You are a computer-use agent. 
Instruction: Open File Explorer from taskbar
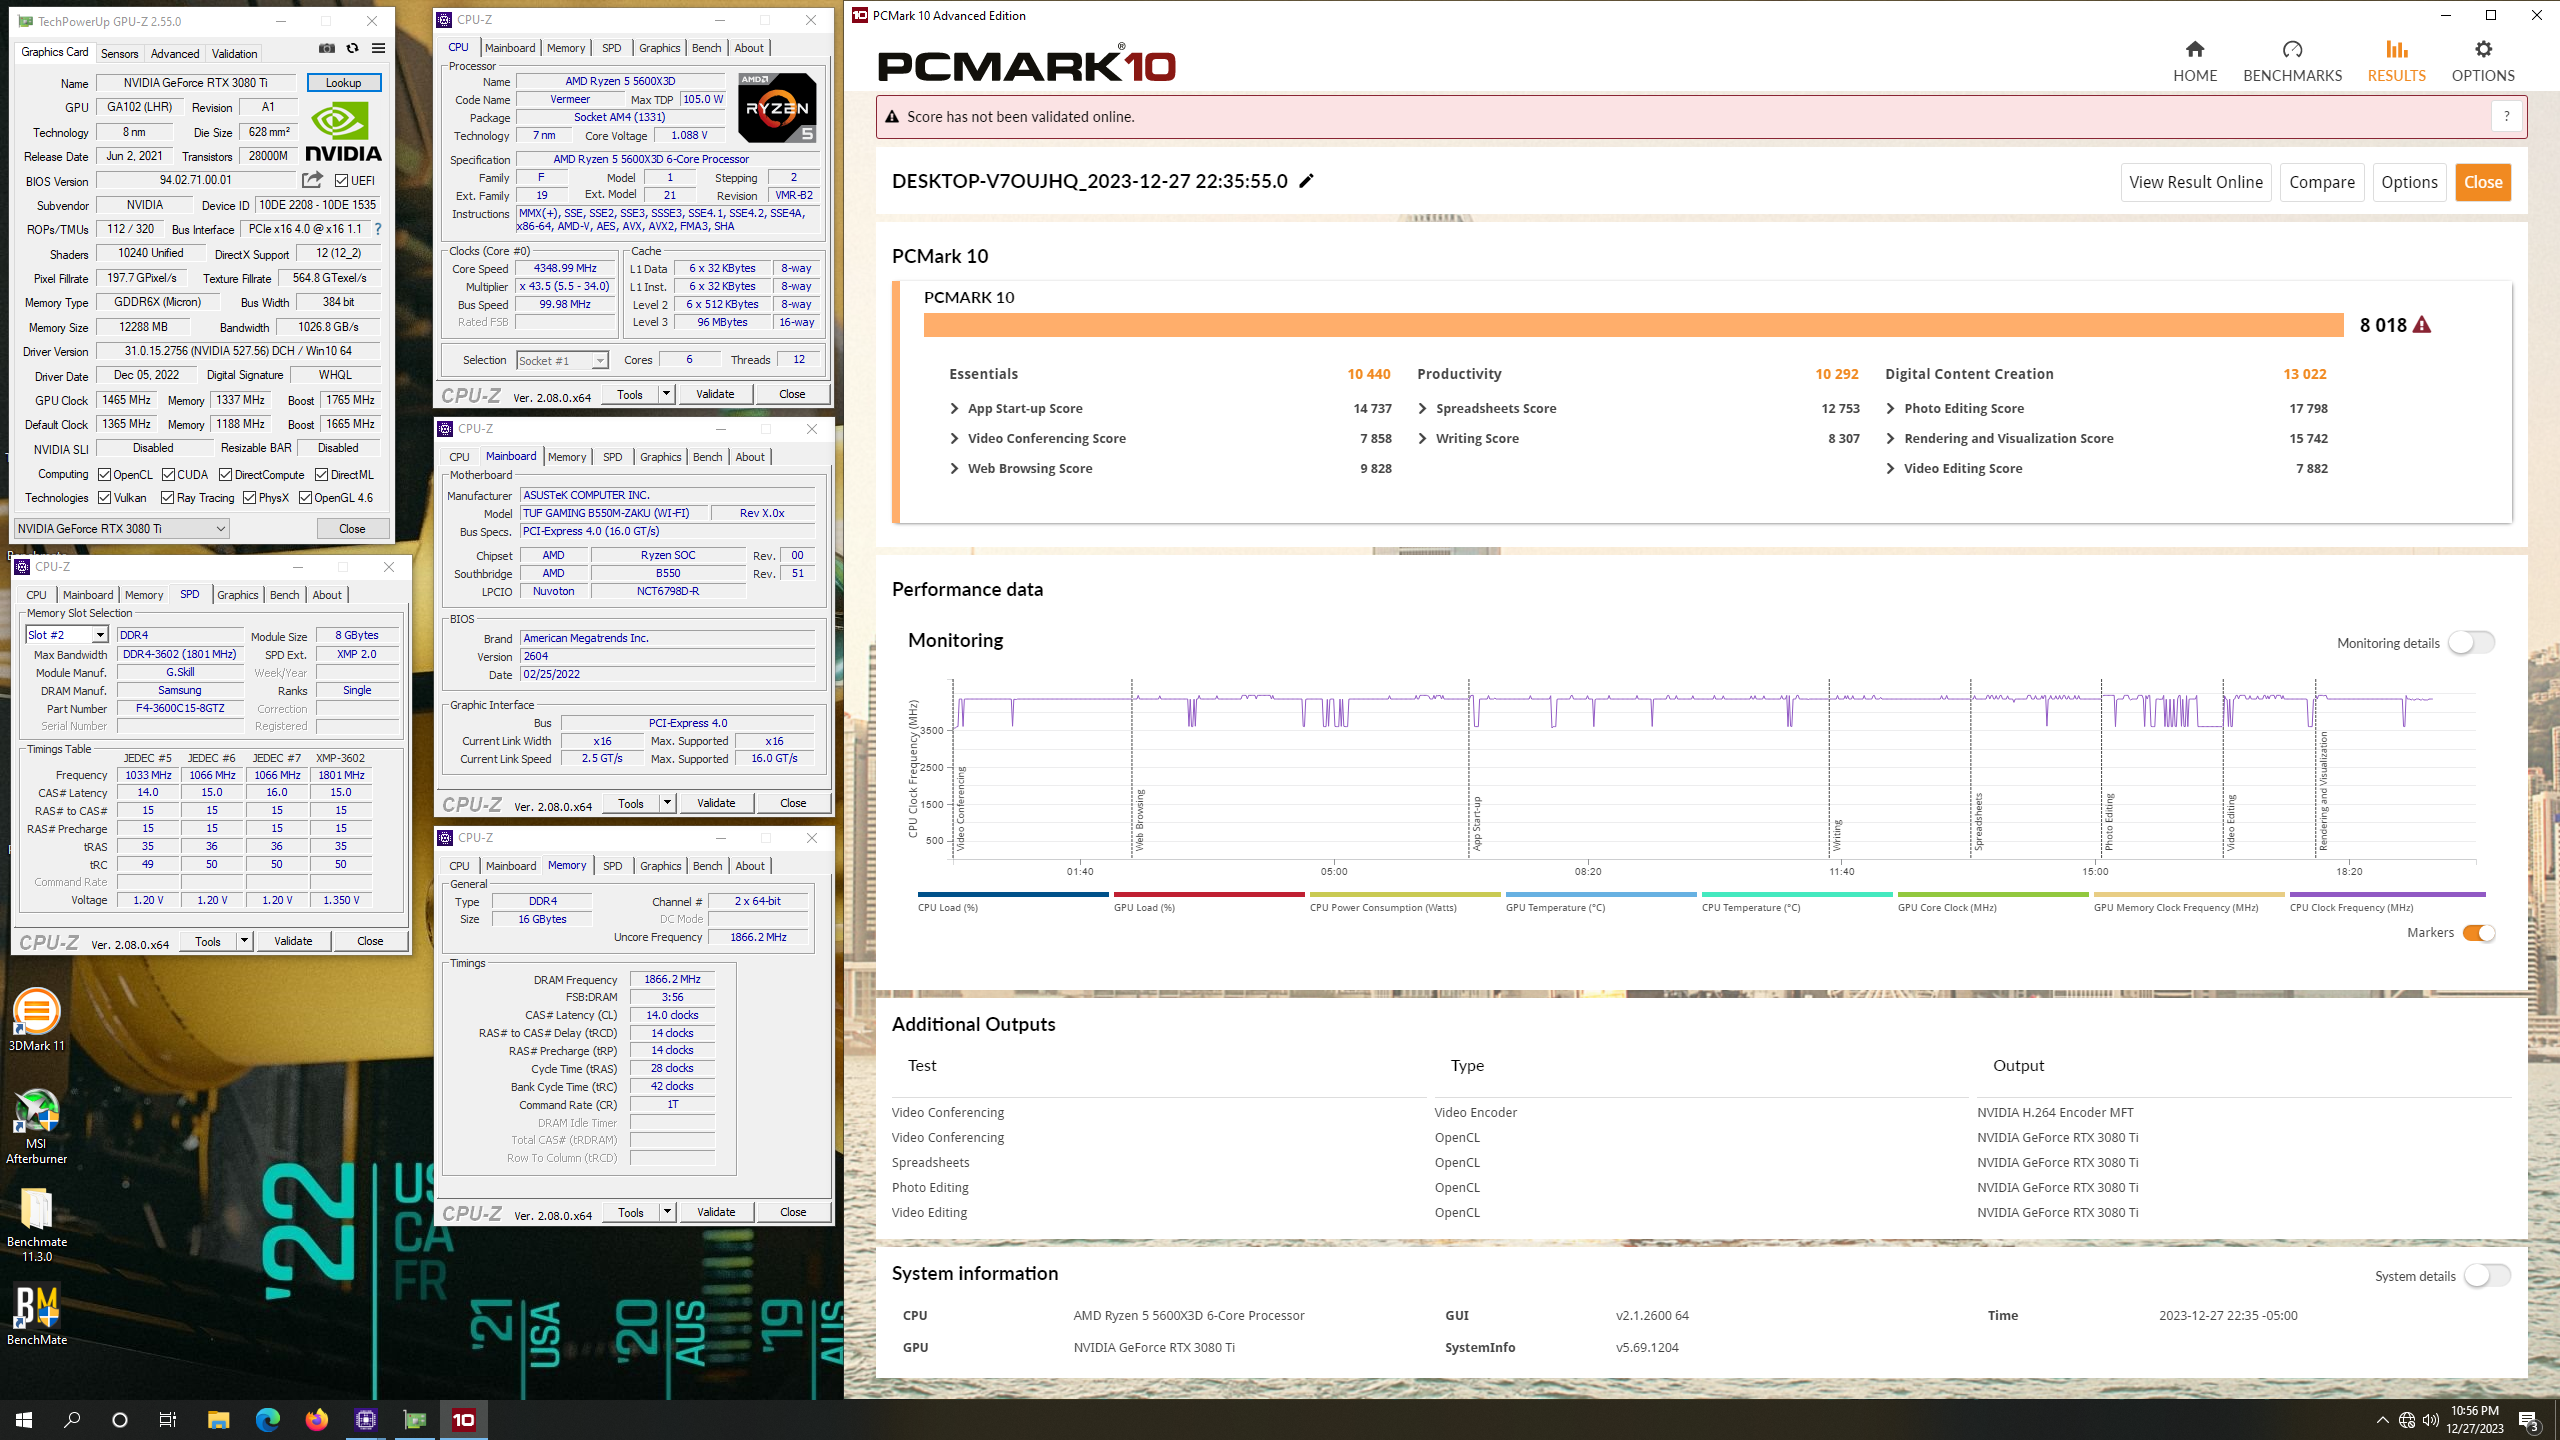tap(218, 1419)
